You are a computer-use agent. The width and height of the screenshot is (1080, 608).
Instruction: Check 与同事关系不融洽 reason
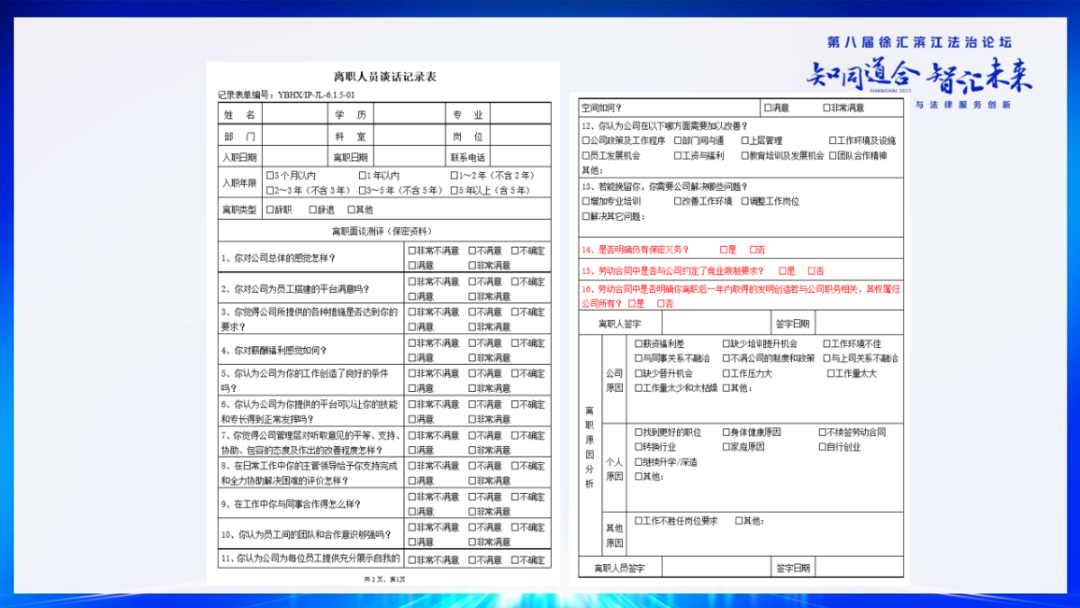(638, 358)
